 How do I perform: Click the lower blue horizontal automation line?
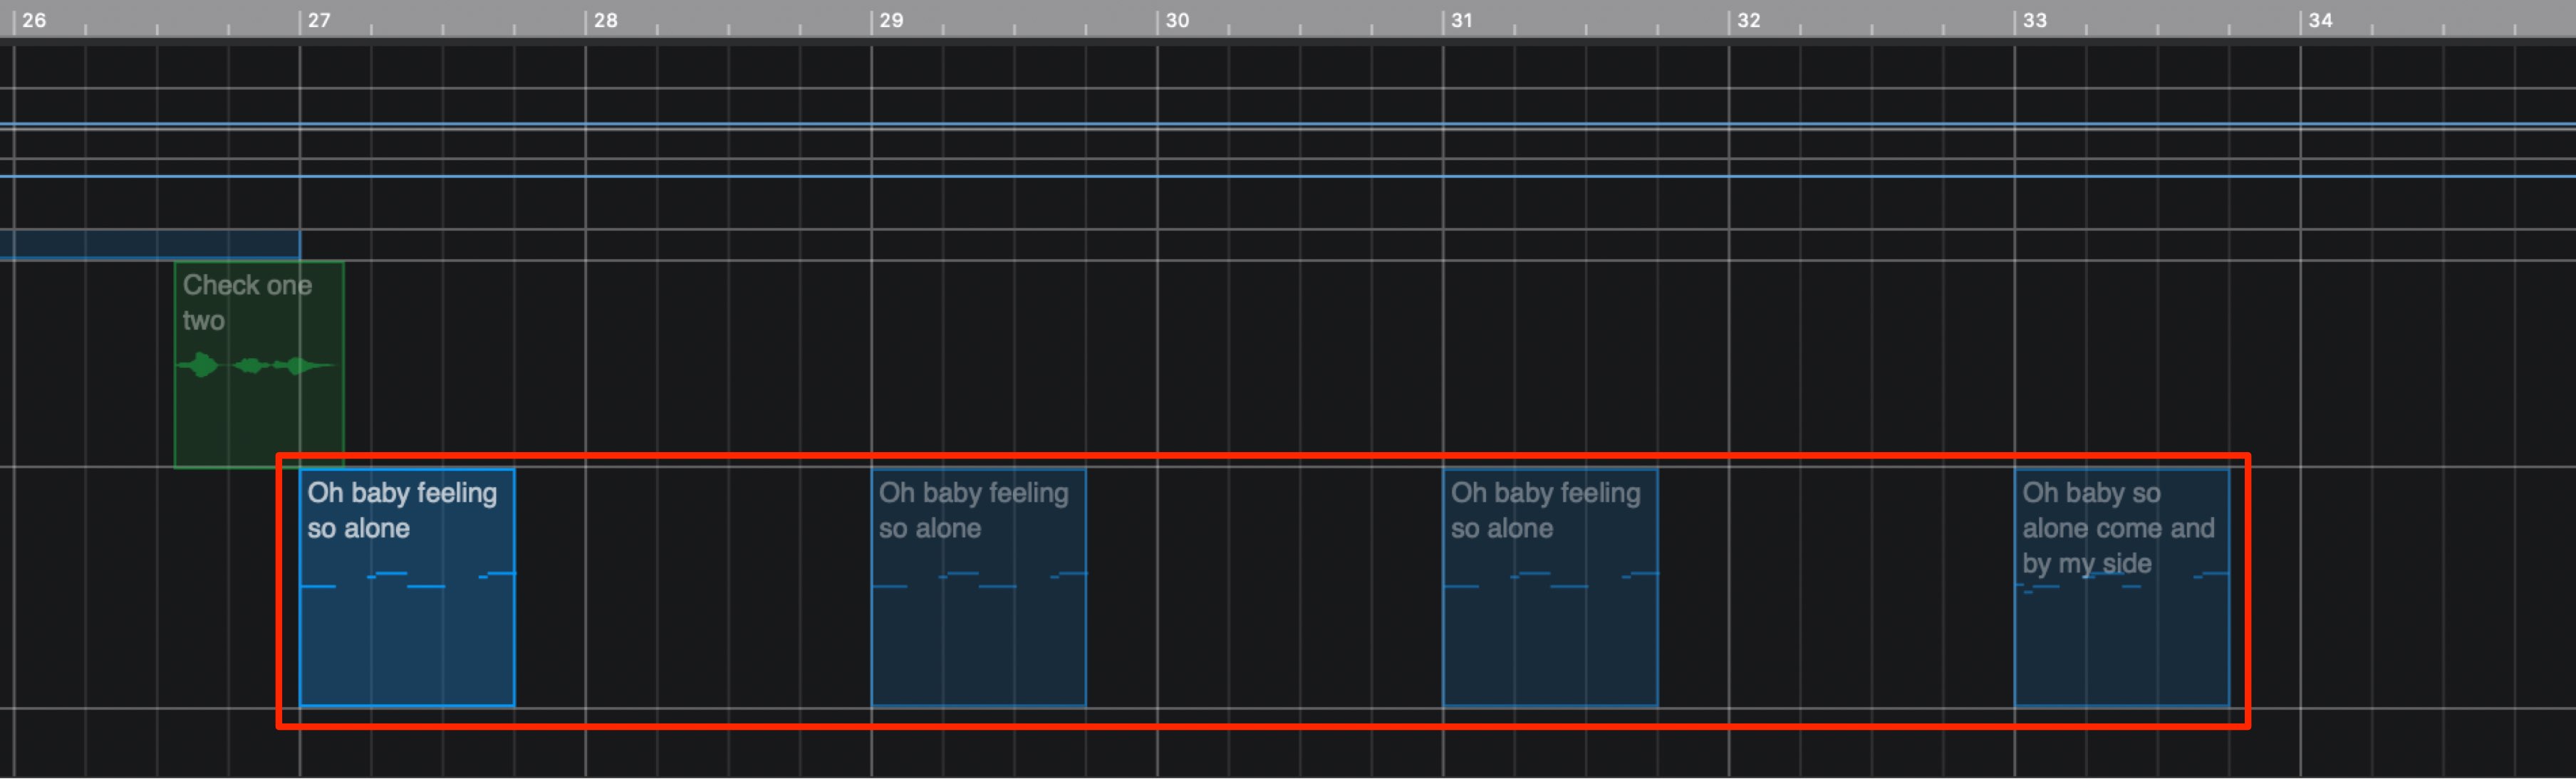[1288, 176]
